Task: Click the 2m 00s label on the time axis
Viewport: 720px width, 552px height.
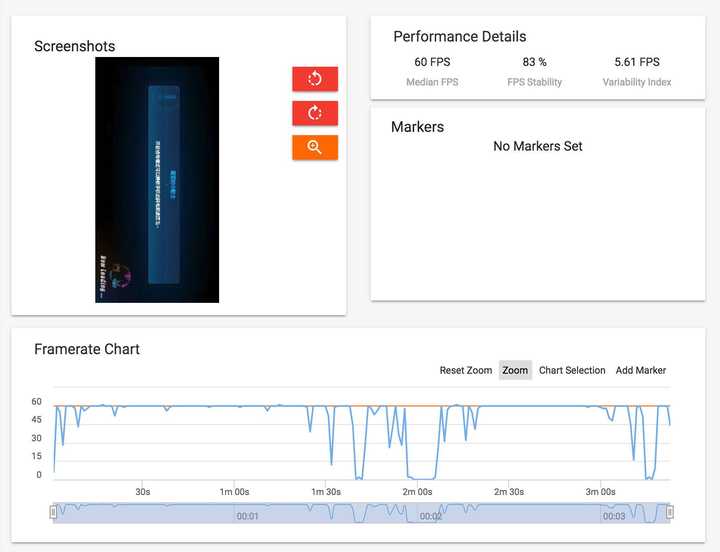Action: pyautogui.click(x=417, y=492)
